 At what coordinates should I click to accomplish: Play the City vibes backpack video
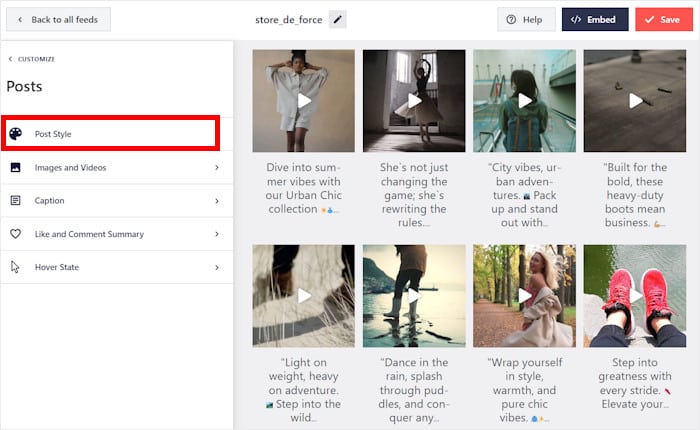pyautogui.click(x=525, y=101)
